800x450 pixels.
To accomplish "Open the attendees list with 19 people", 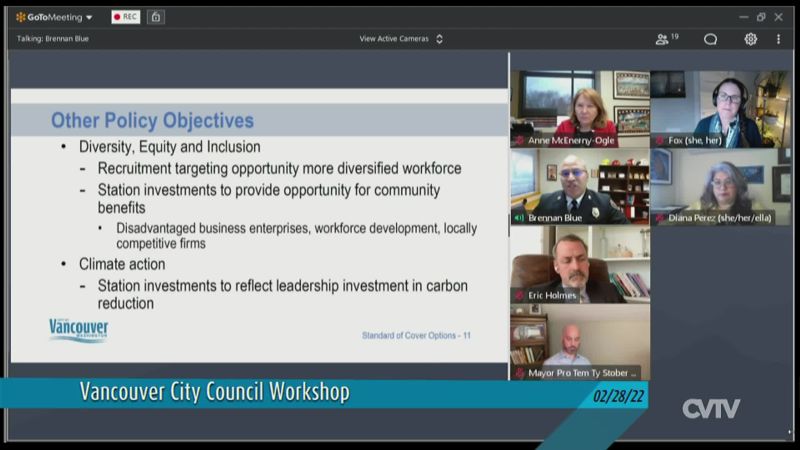I will pos(666,39).
